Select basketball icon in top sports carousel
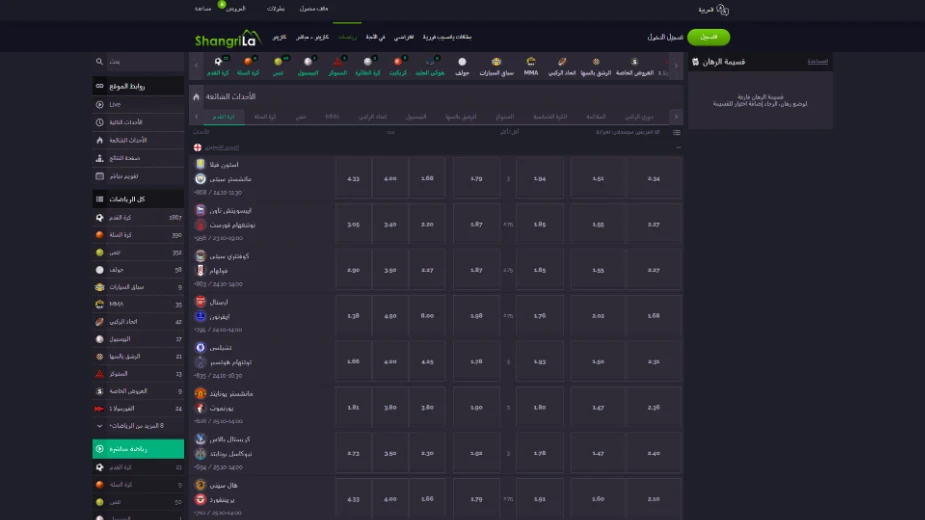This screenshot has width=925, height=520. click(x=248, y=62)
